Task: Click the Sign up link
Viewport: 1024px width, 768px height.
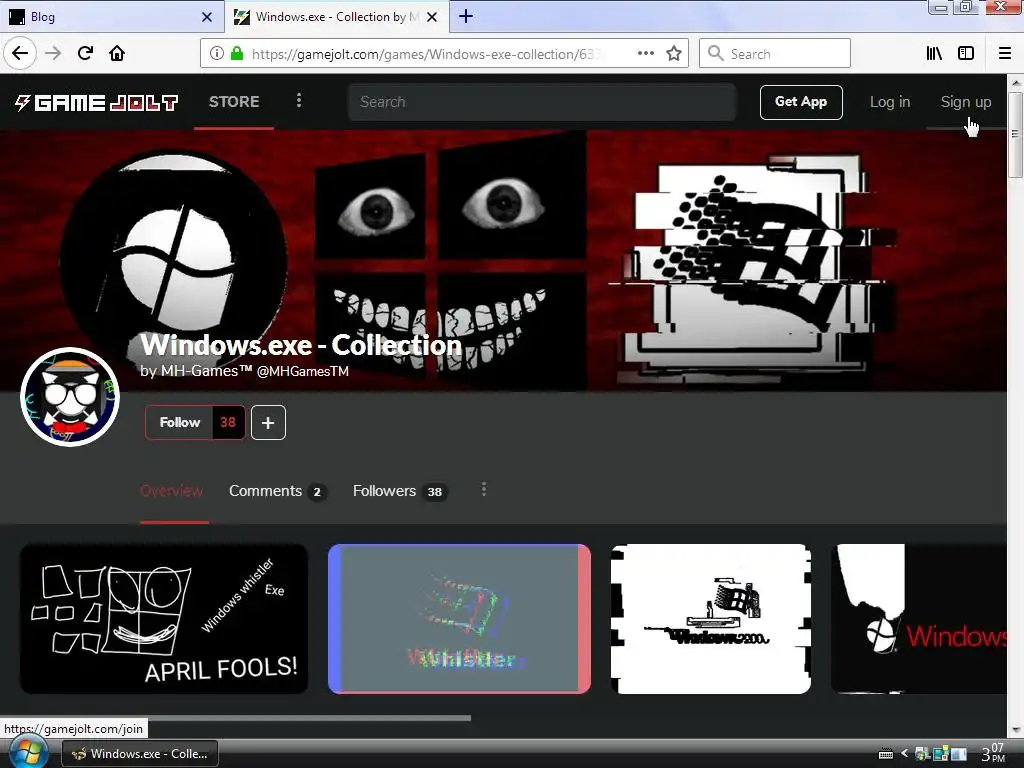Action: [x=966, y=102]
